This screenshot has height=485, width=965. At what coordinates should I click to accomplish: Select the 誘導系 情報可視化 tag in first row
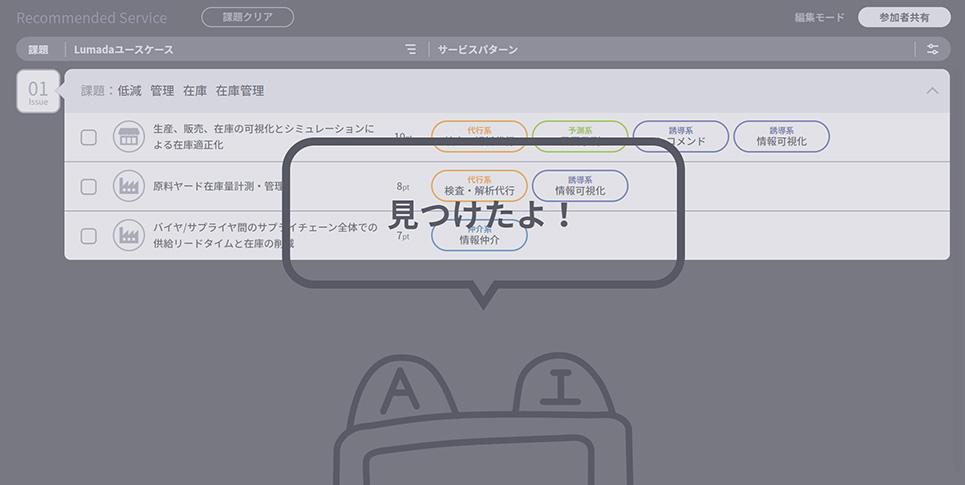point(781,137)
